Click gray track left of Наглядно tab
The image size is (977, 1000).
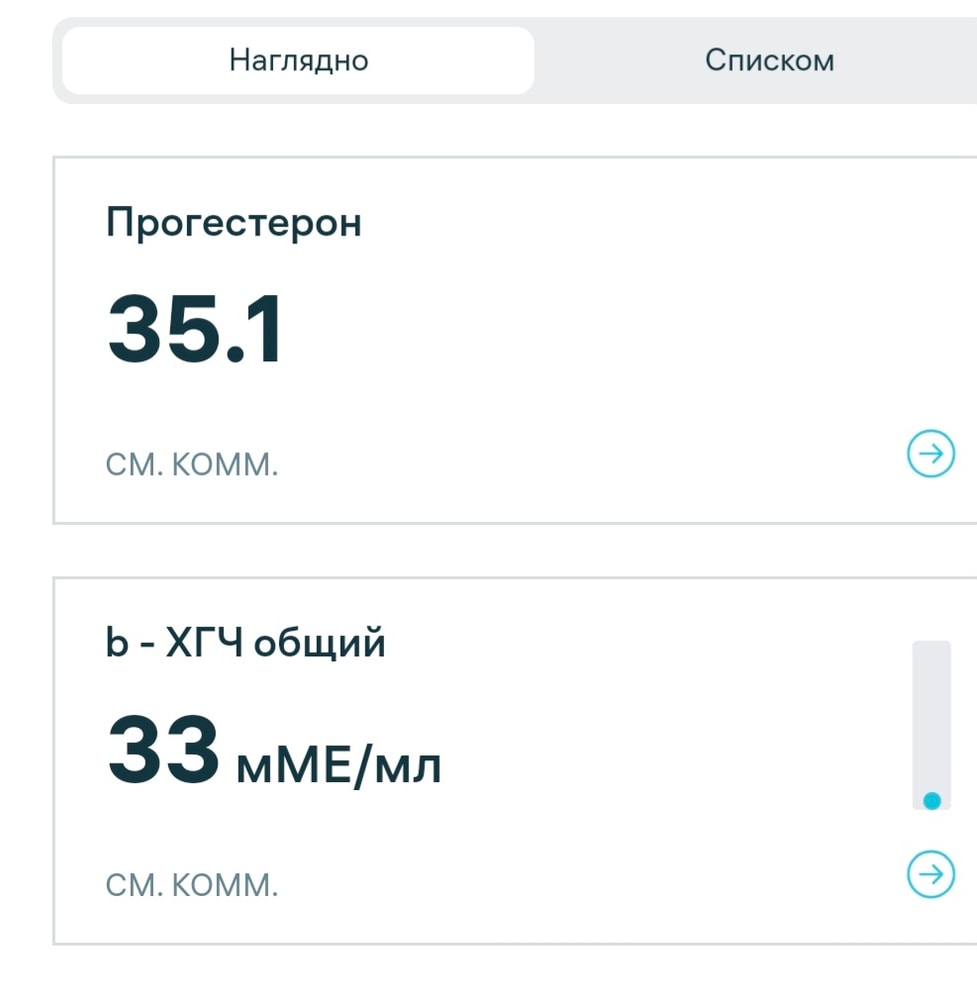[x=58, y=60]
